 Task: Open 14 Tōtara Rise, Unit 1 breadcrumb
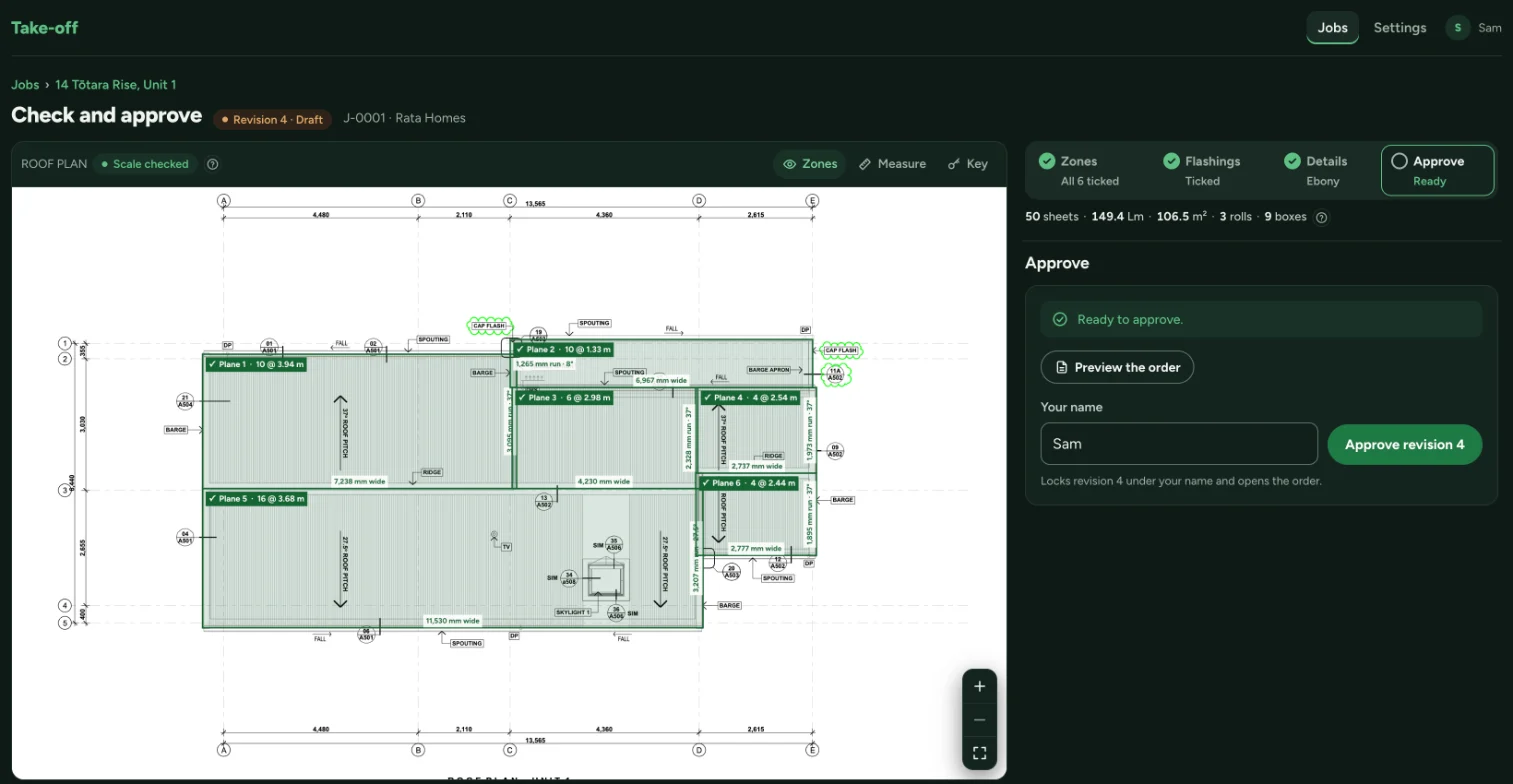[116, 85]
